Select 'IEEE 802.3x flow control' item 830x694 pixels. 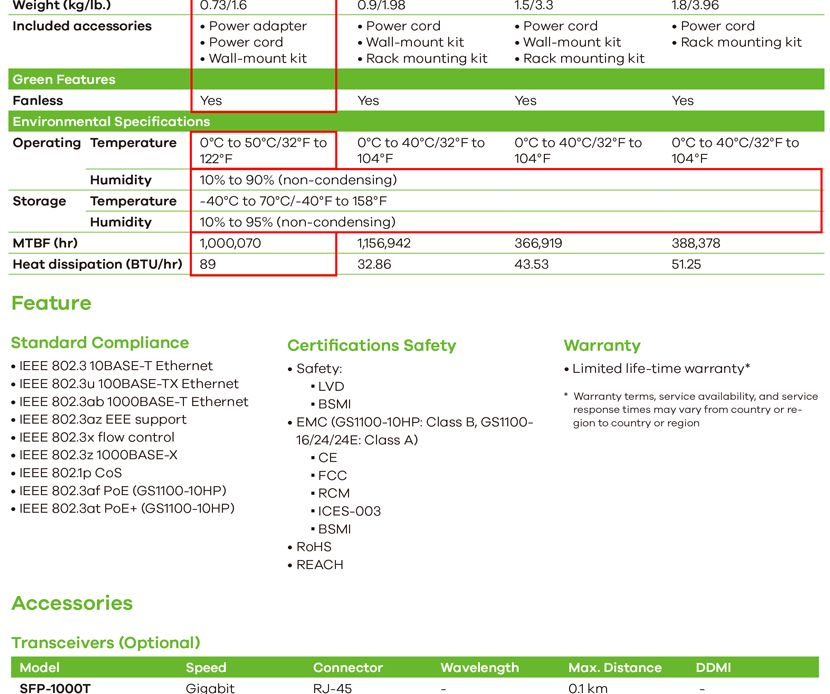point(97,437)
